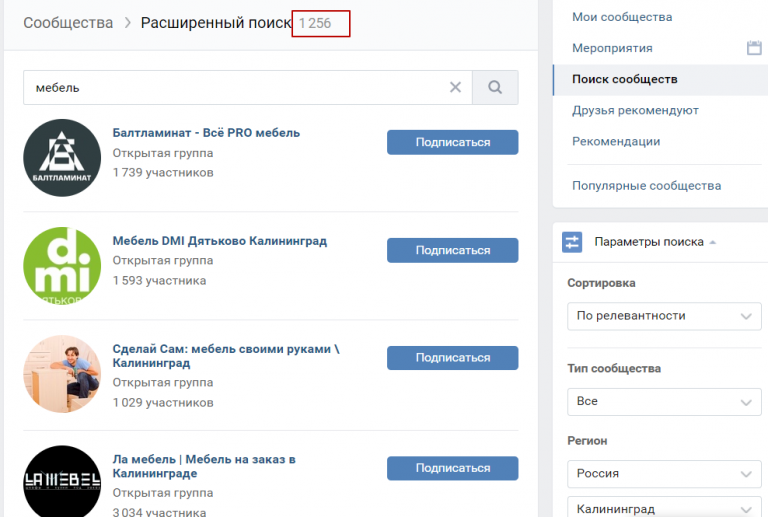Click the magnifier search button
768x517 pixels.
(x=495, y=87)
